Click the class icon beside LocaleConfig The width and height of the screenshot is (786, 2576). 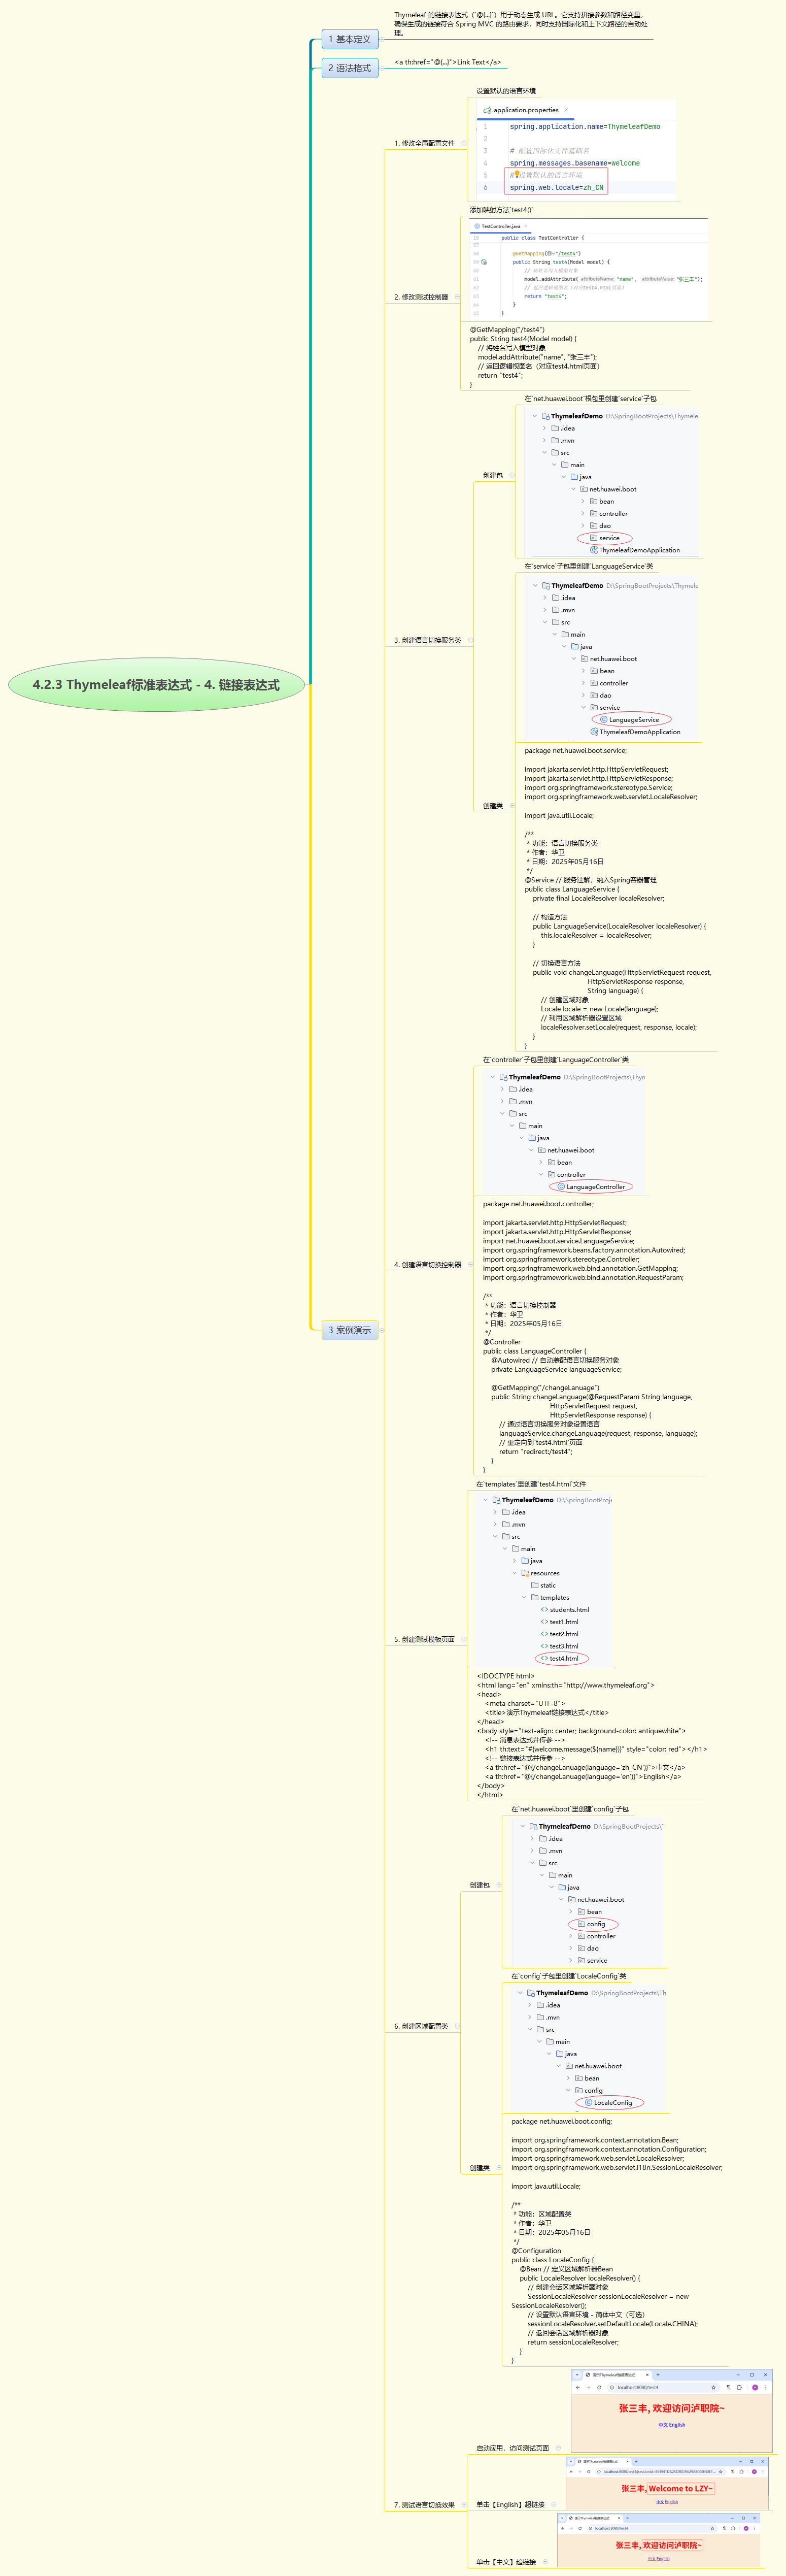click(588, 2103)
